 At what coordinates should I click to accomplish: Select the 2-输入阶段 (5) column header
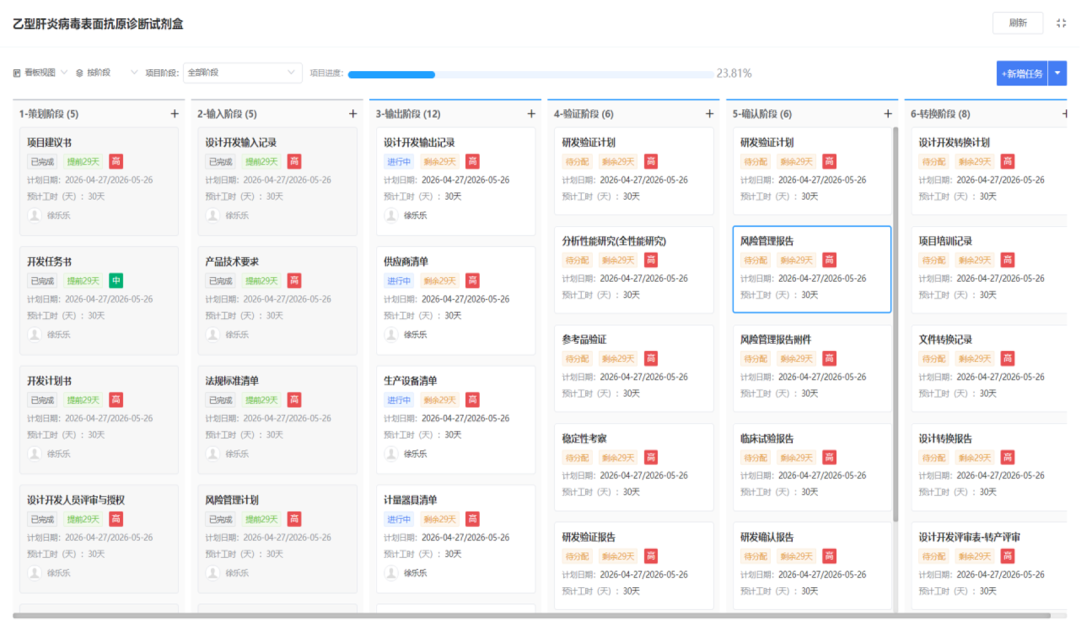227,114
